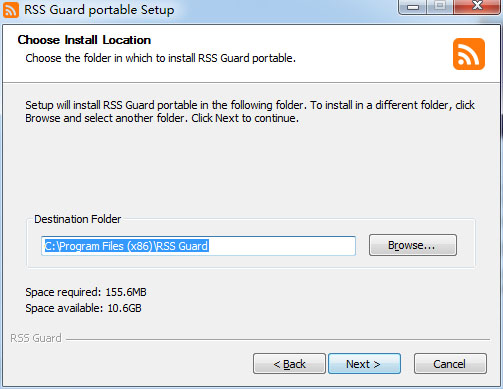Click the Destination Folder path field
This screenshot has width=503, height=389.
tap(198, 246)
